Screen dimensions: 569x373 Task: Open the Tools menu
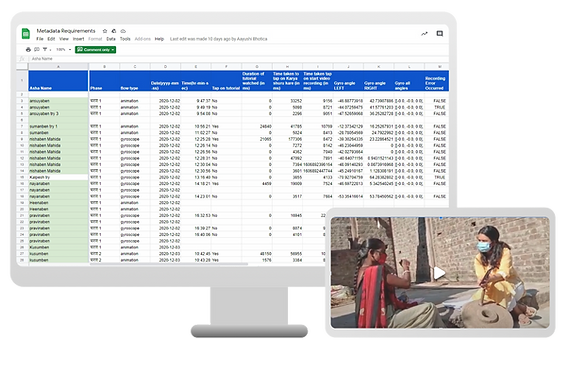pos(125,39)
